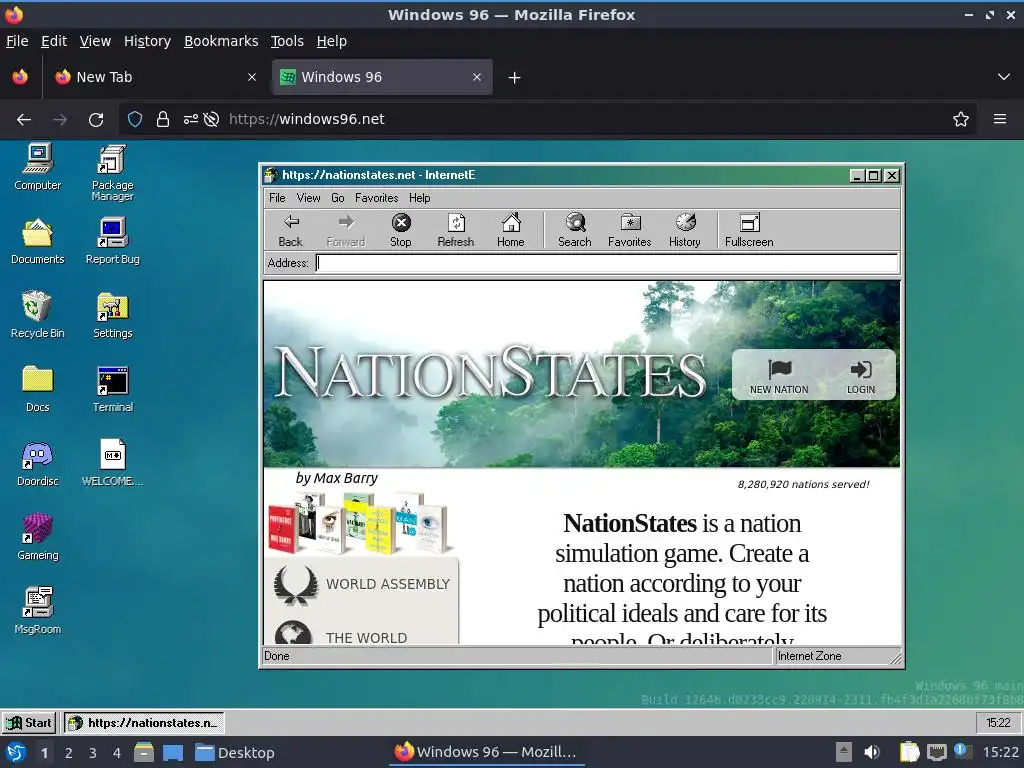Open the WELCOME markdown file icon

(112, 463)
